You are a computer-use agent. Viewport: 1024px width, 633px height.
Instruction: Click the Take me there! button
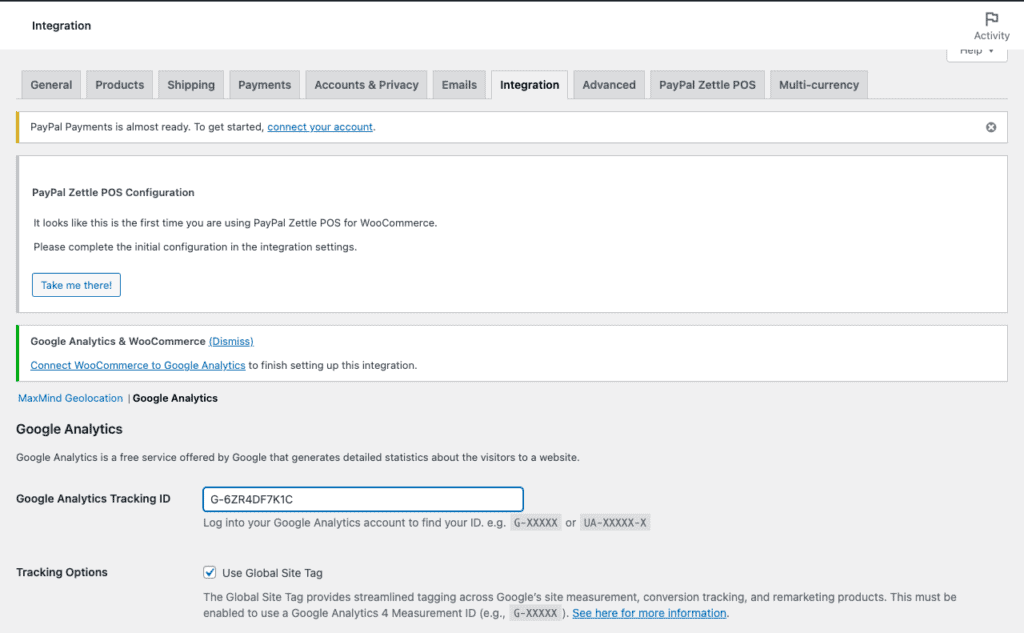tap(76, 285)
